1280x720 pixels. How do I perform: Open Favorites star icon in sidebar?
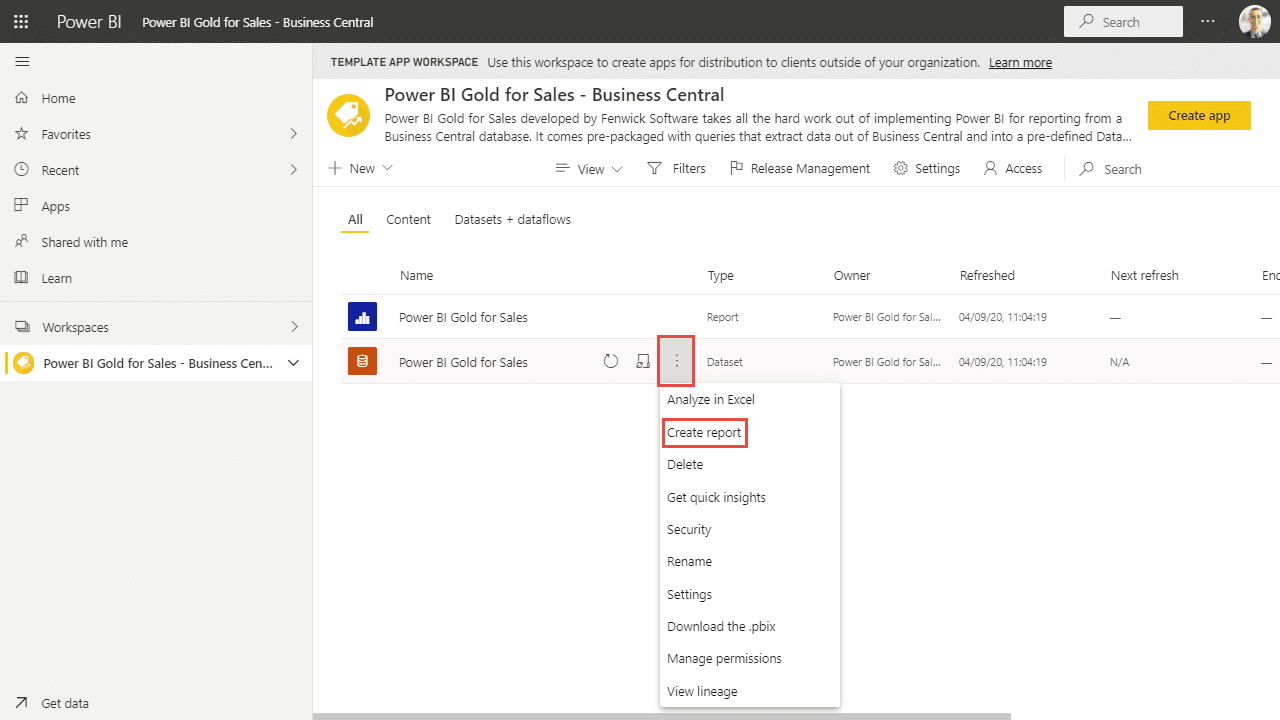click(22, 134)
